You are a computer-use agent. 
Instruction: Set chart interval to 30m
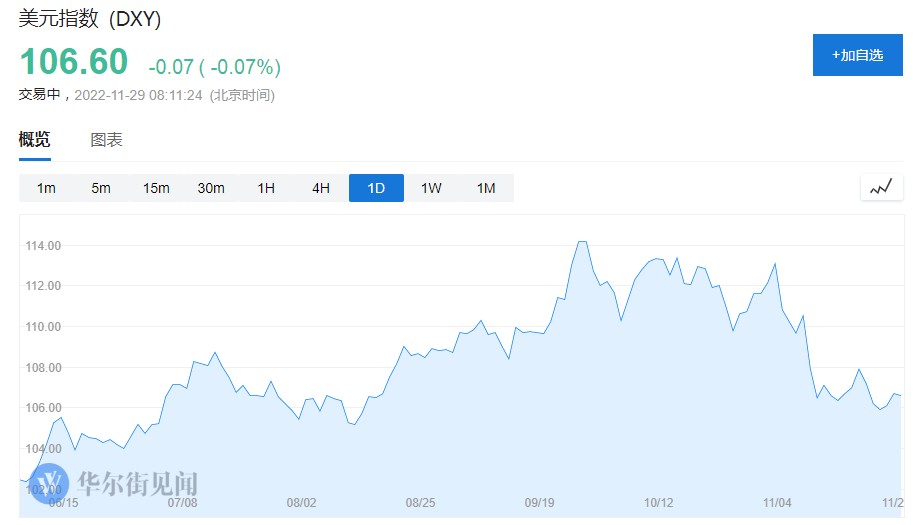coord(211,188)
